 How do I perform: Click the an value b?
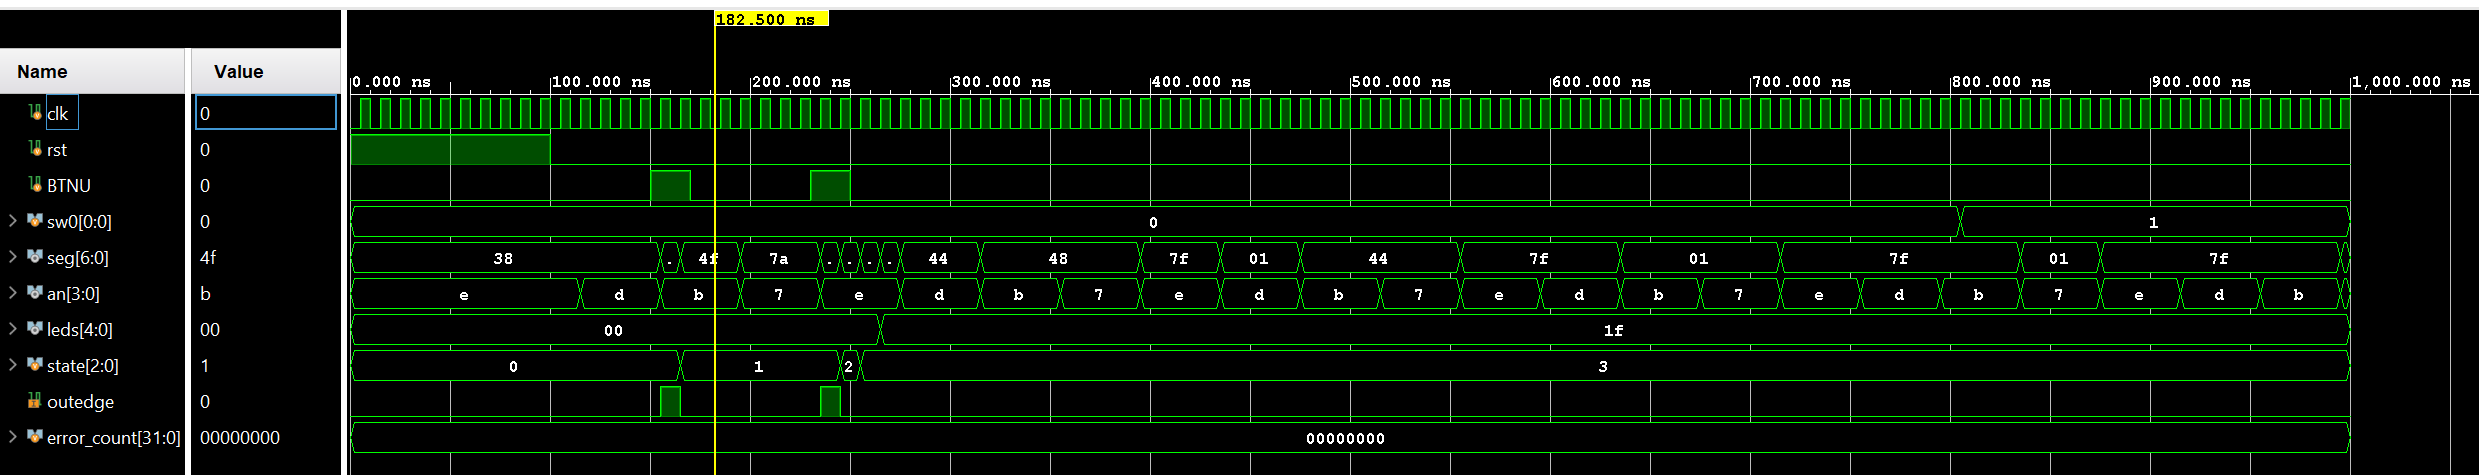coord(205,293)
